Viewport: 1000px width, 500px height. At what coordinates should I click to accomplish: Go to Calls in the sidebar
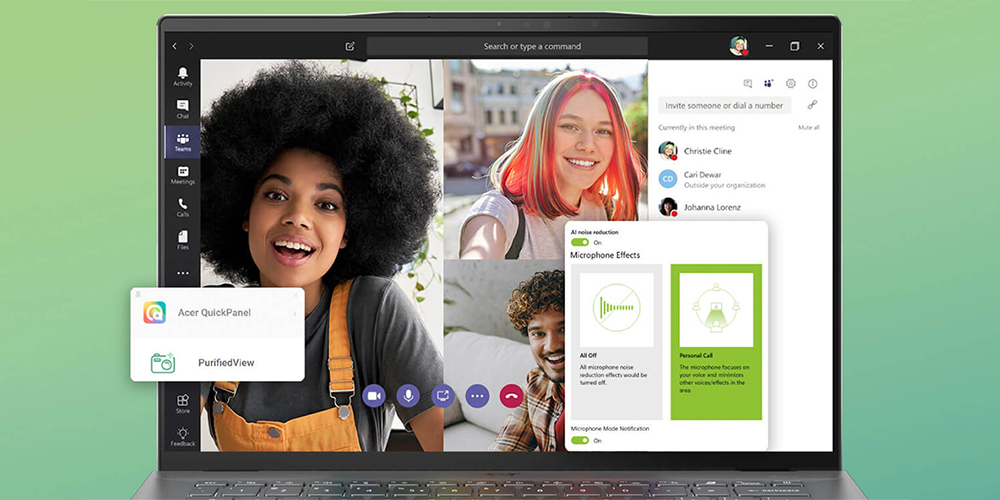(182, 207)
